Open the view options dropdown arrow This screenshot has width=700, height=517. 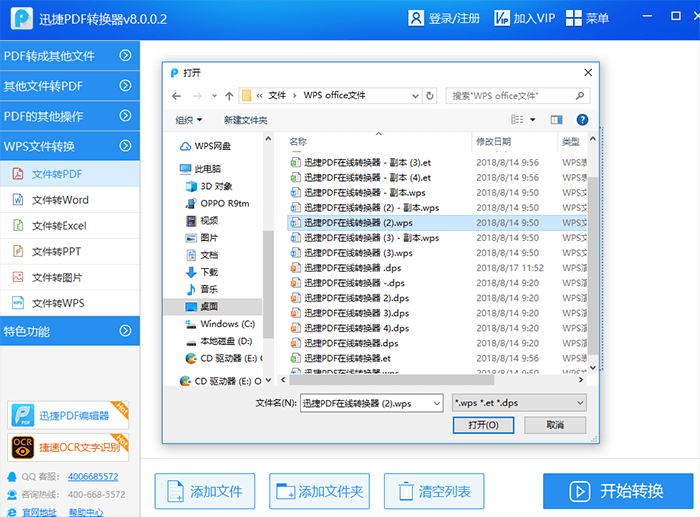coord(532,120)
